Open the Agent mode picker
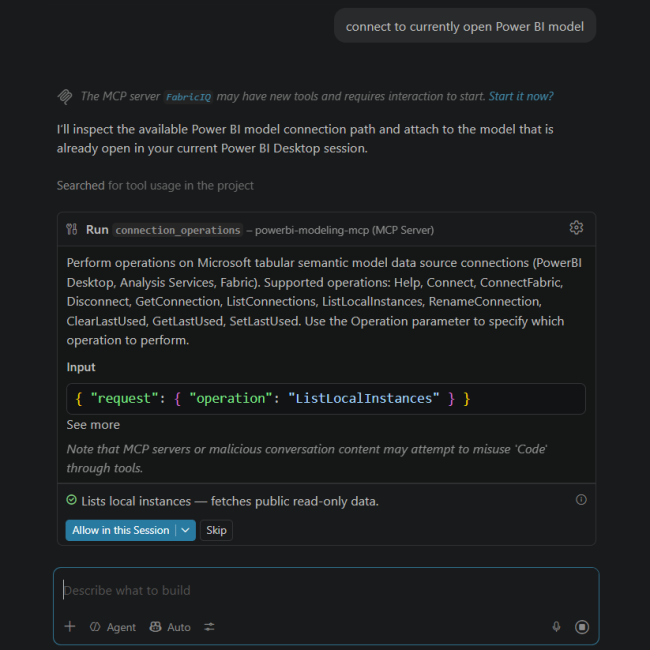Image resolution: width=650 pixels, height=650 pixels. click(113, 627)
